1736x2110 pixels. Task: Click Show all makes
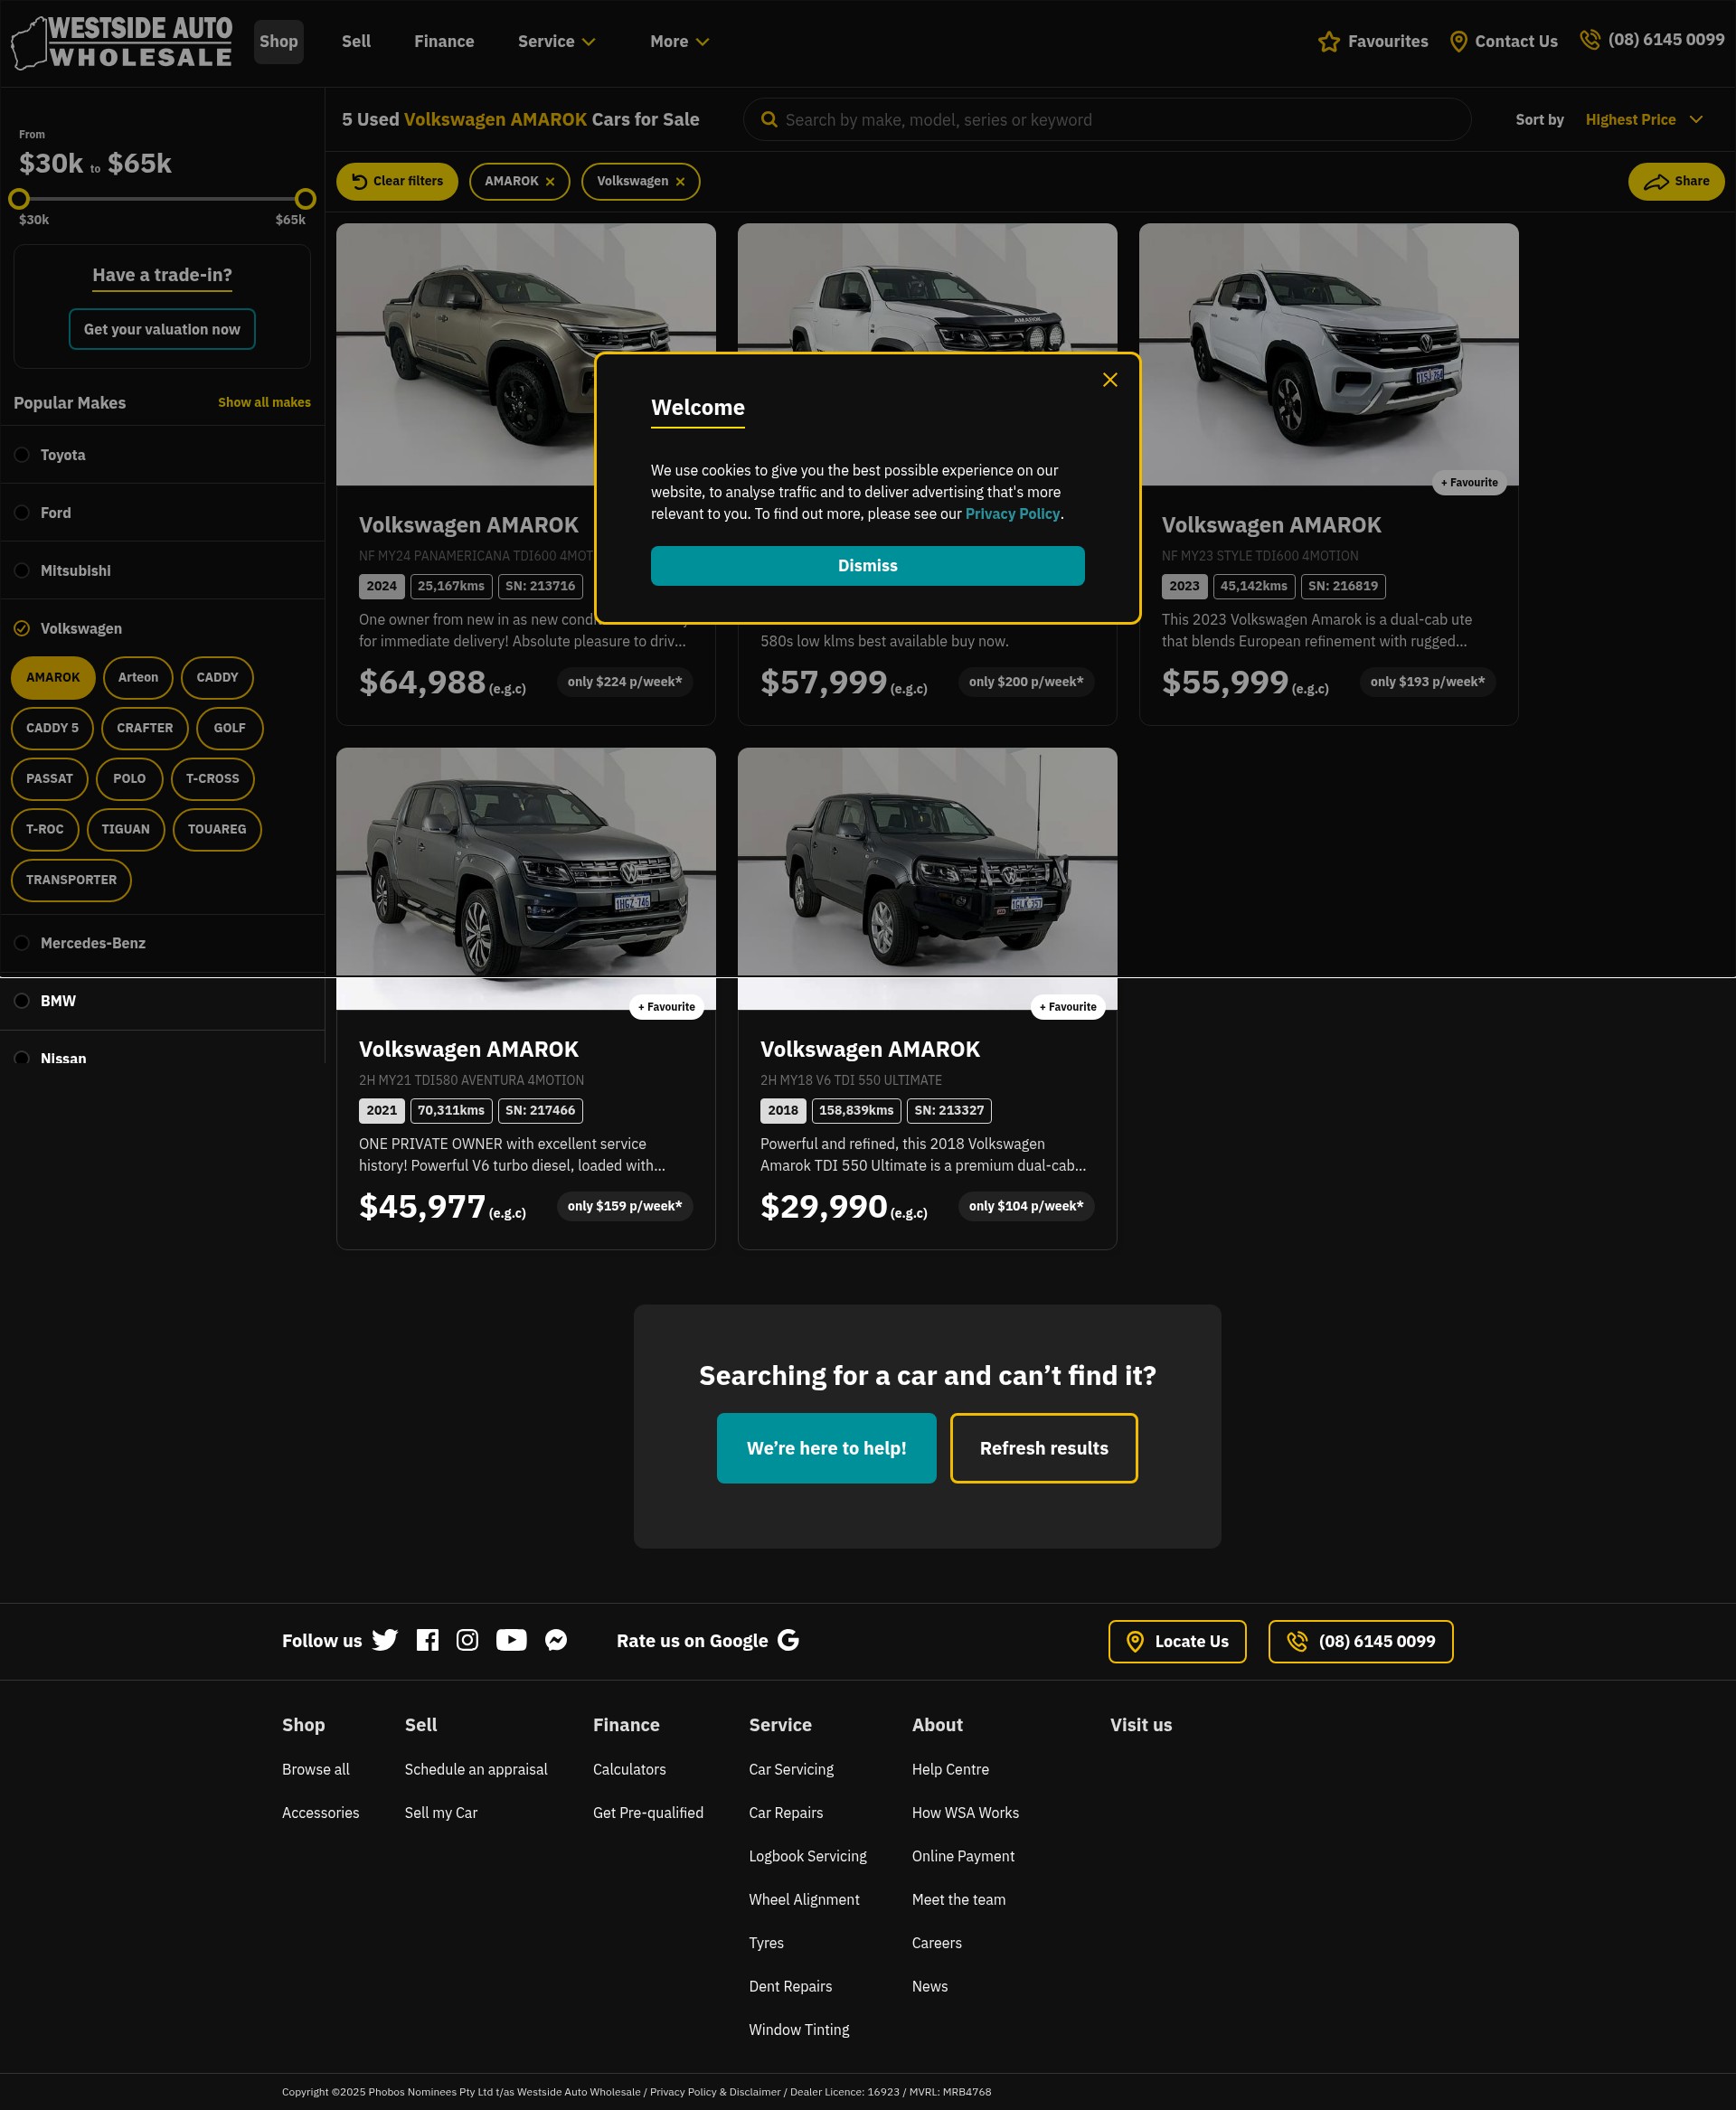pyautogui.click(x=264, y=403)
